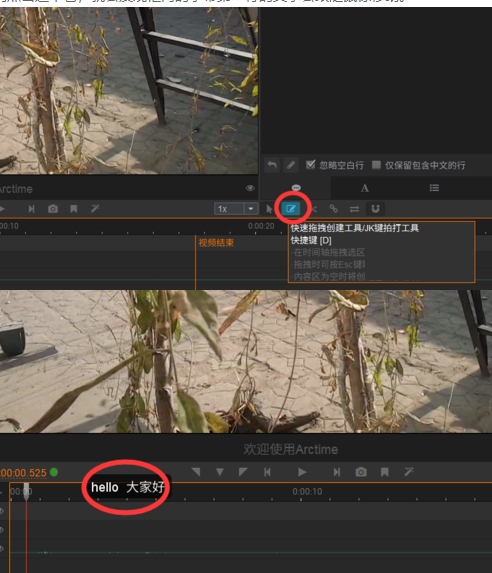Screen dimensions: 492x573
Task: Click the pencil edit icon beside undo
Action: [291, 165]
